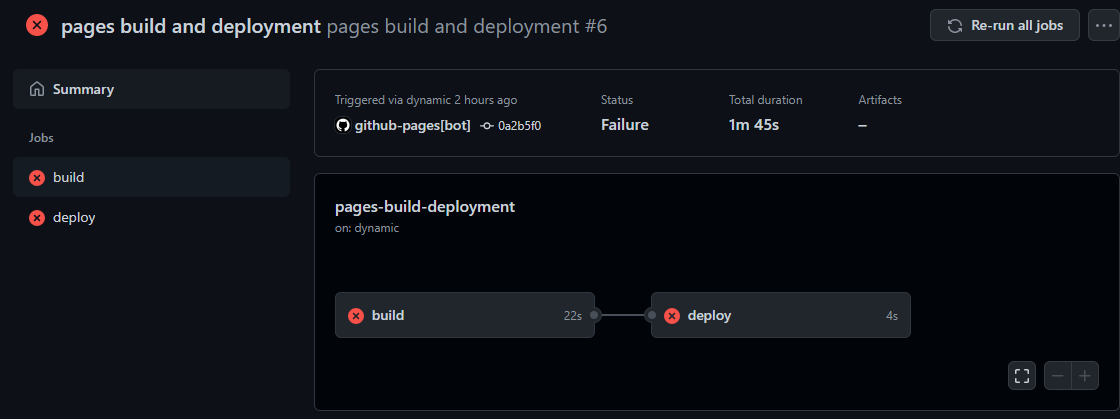Click the failed status icon beside deploy job

(x=37, y=218)
